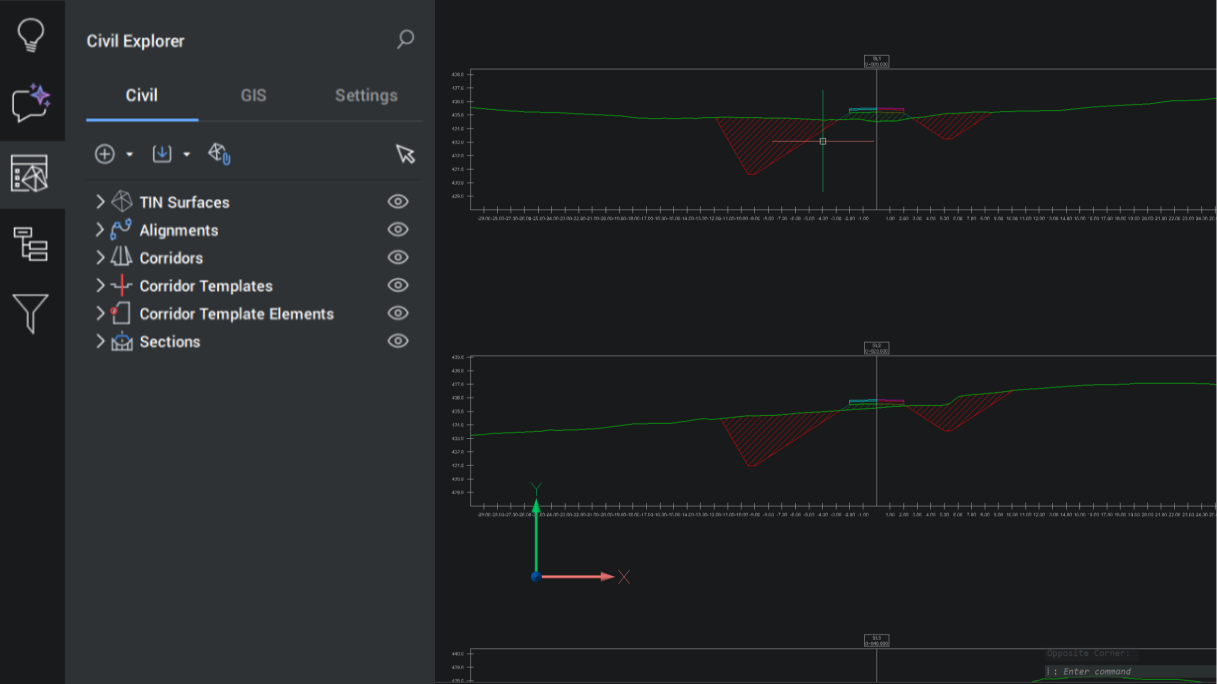Click the 'Enter command' command line field
Screen dimensions: 1217x684
(x=1131, y=672)
